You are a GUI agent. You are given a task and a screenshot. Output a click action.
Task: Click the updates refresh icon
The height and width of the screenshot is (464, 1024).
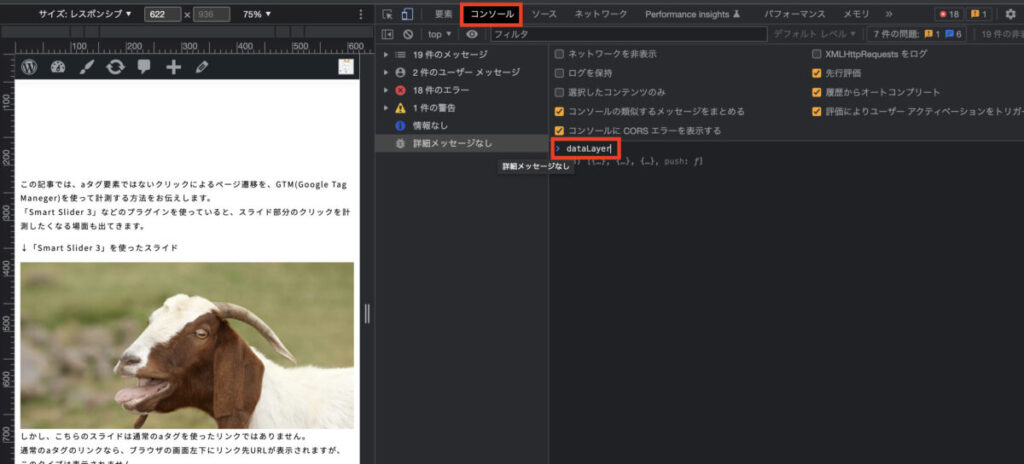pos(115,67)
